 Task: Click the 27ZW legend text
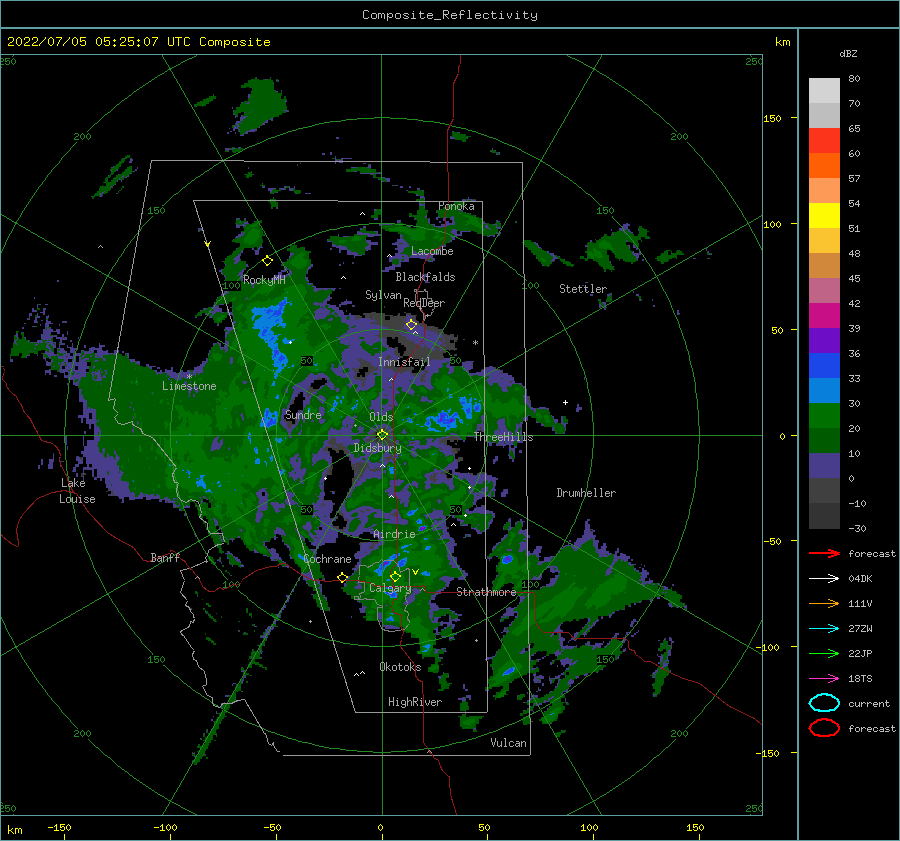(x=860, y=629)
